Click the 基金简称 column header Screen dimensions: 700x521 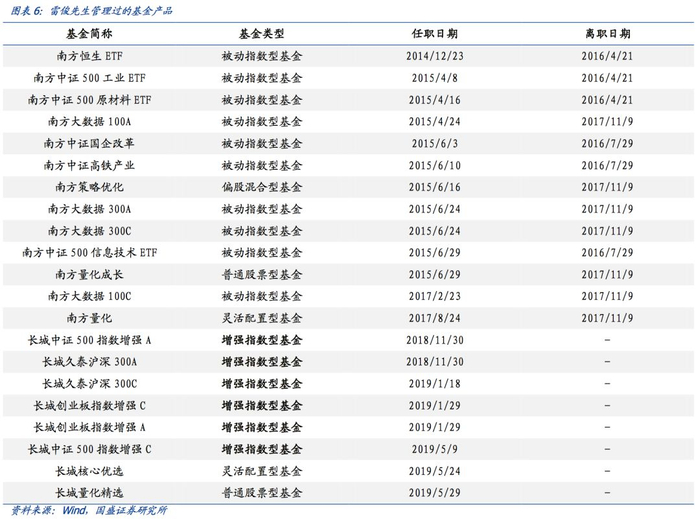[89, 33]
